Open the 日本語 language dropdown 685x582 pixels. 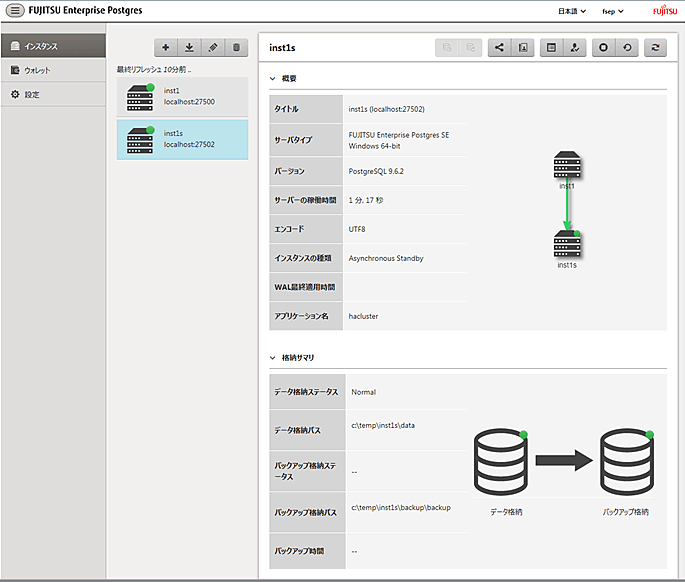pyautogui.click(x=572, y=11)
